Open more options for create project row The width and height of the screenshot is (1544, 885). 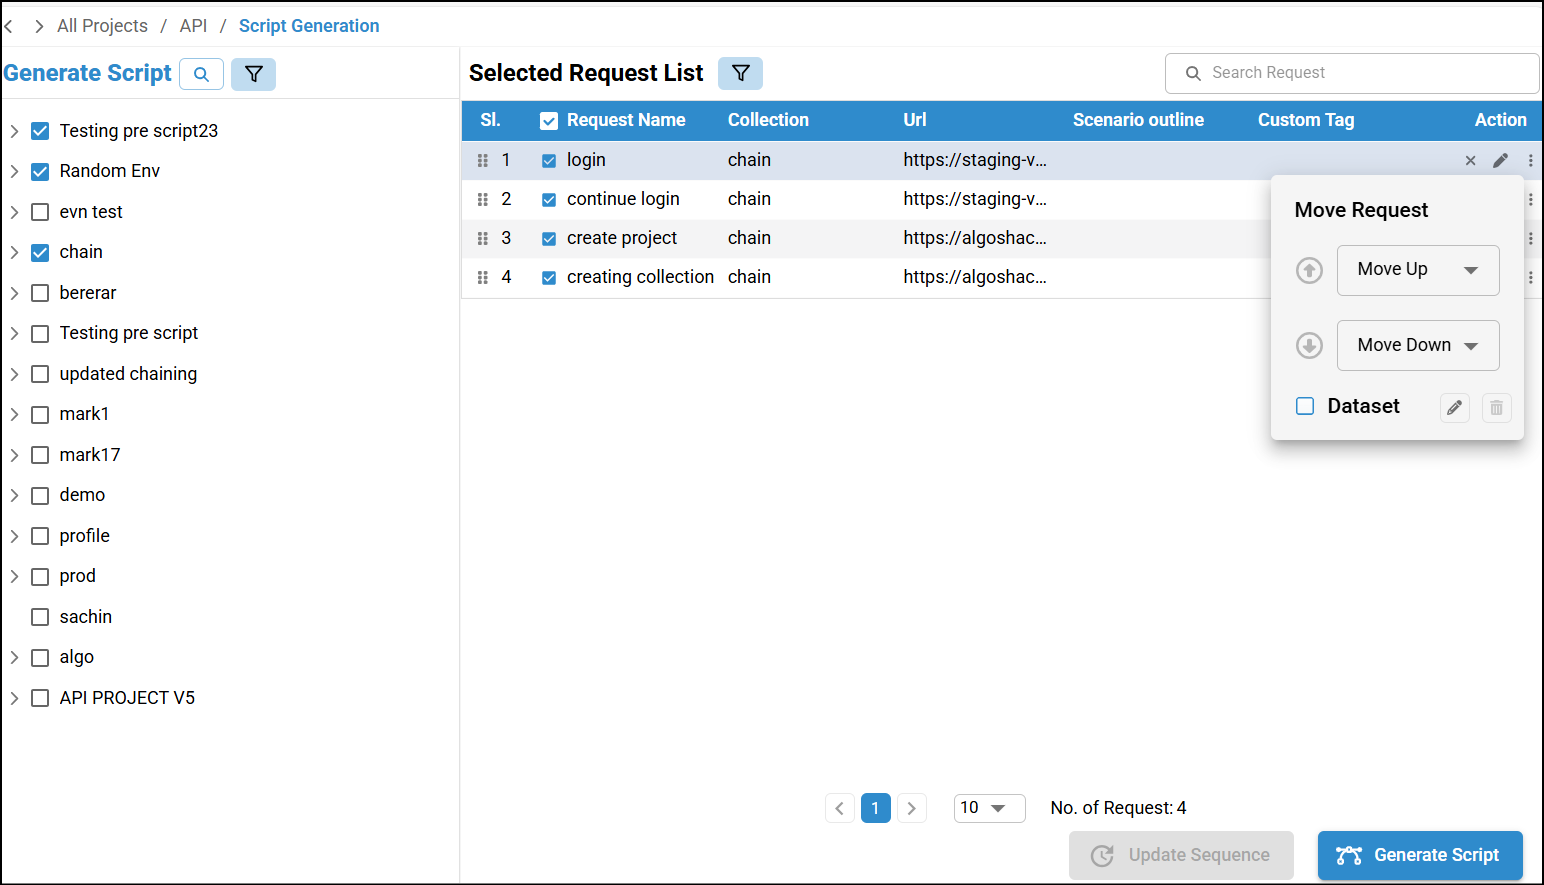[1530, 238]
